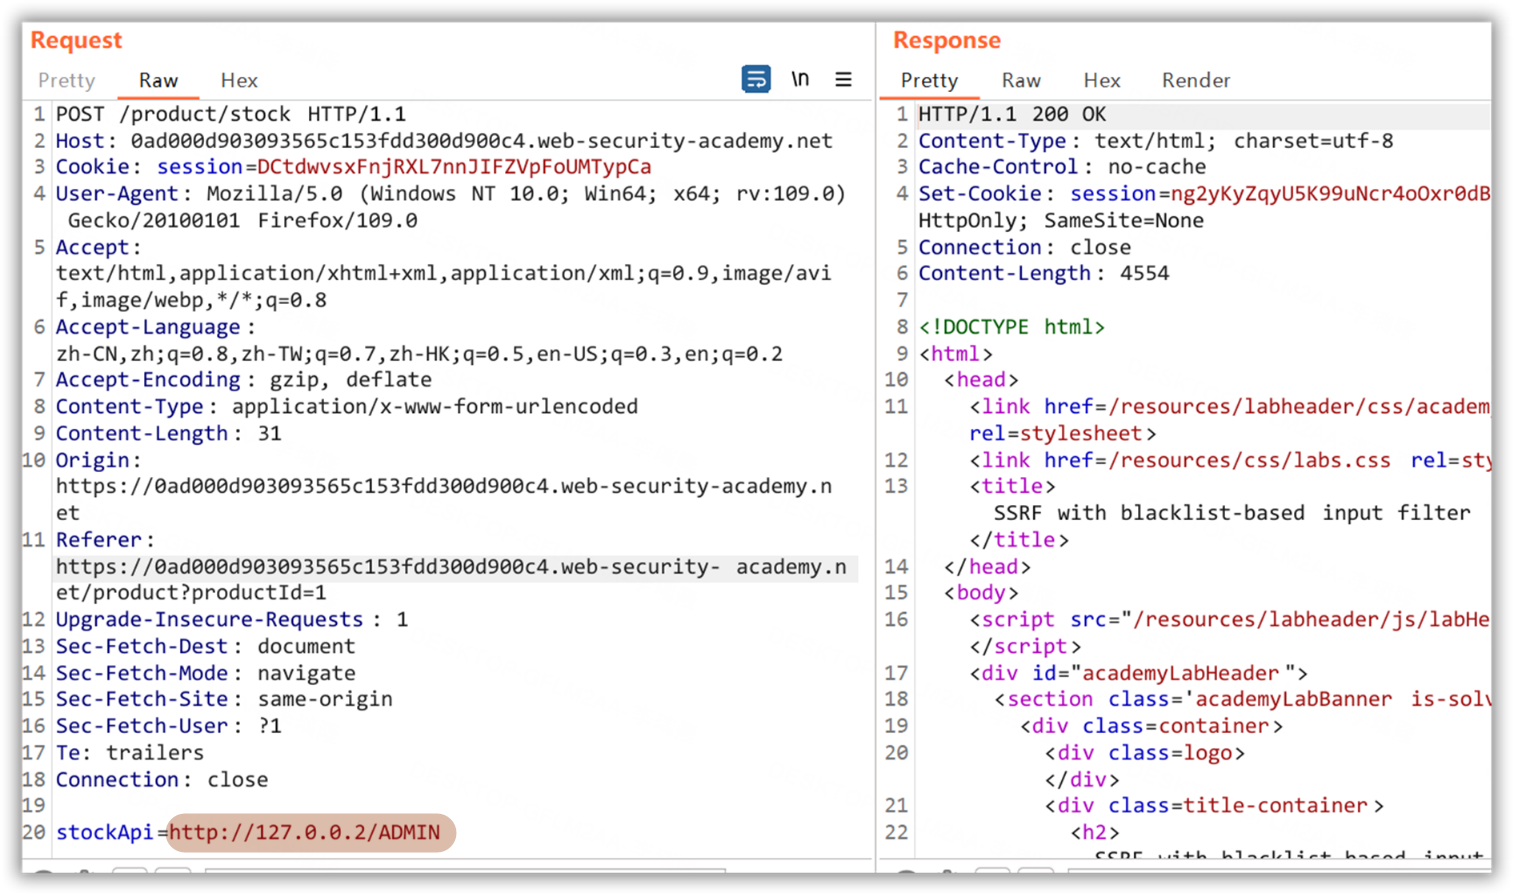Click the Host header value in Request
1514x895 pixels.
(x=481, y=141)
